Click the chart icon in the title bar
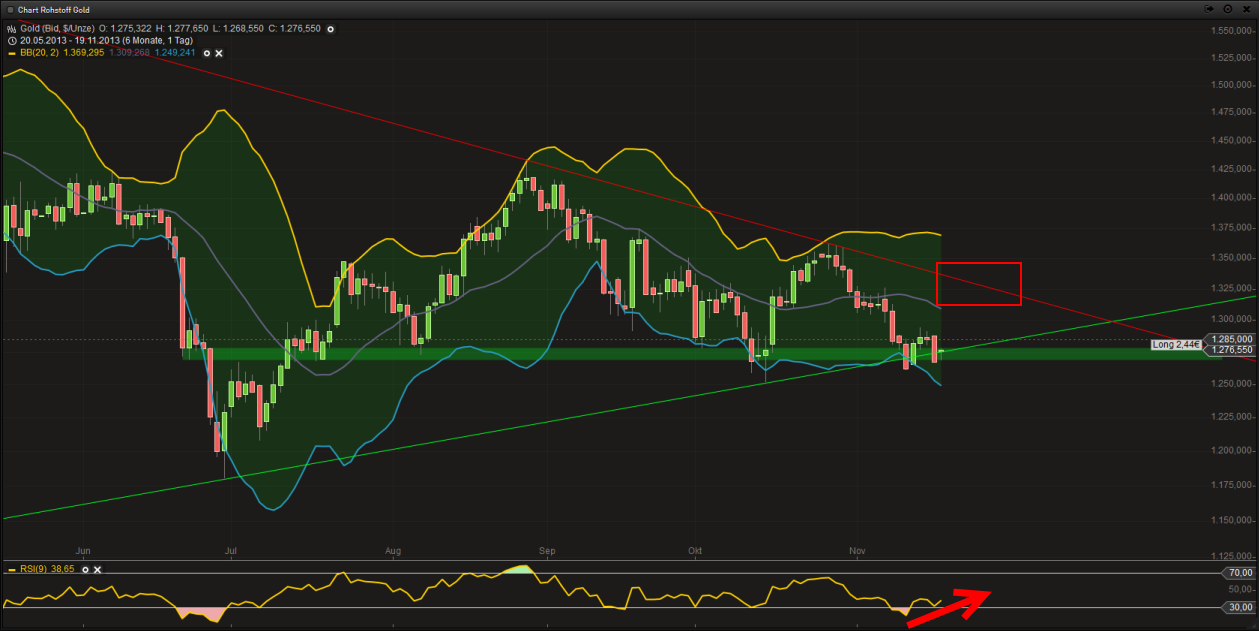The height and width of the screenshot is (631, 1259). pyautogui.click(x=9, y=8)
